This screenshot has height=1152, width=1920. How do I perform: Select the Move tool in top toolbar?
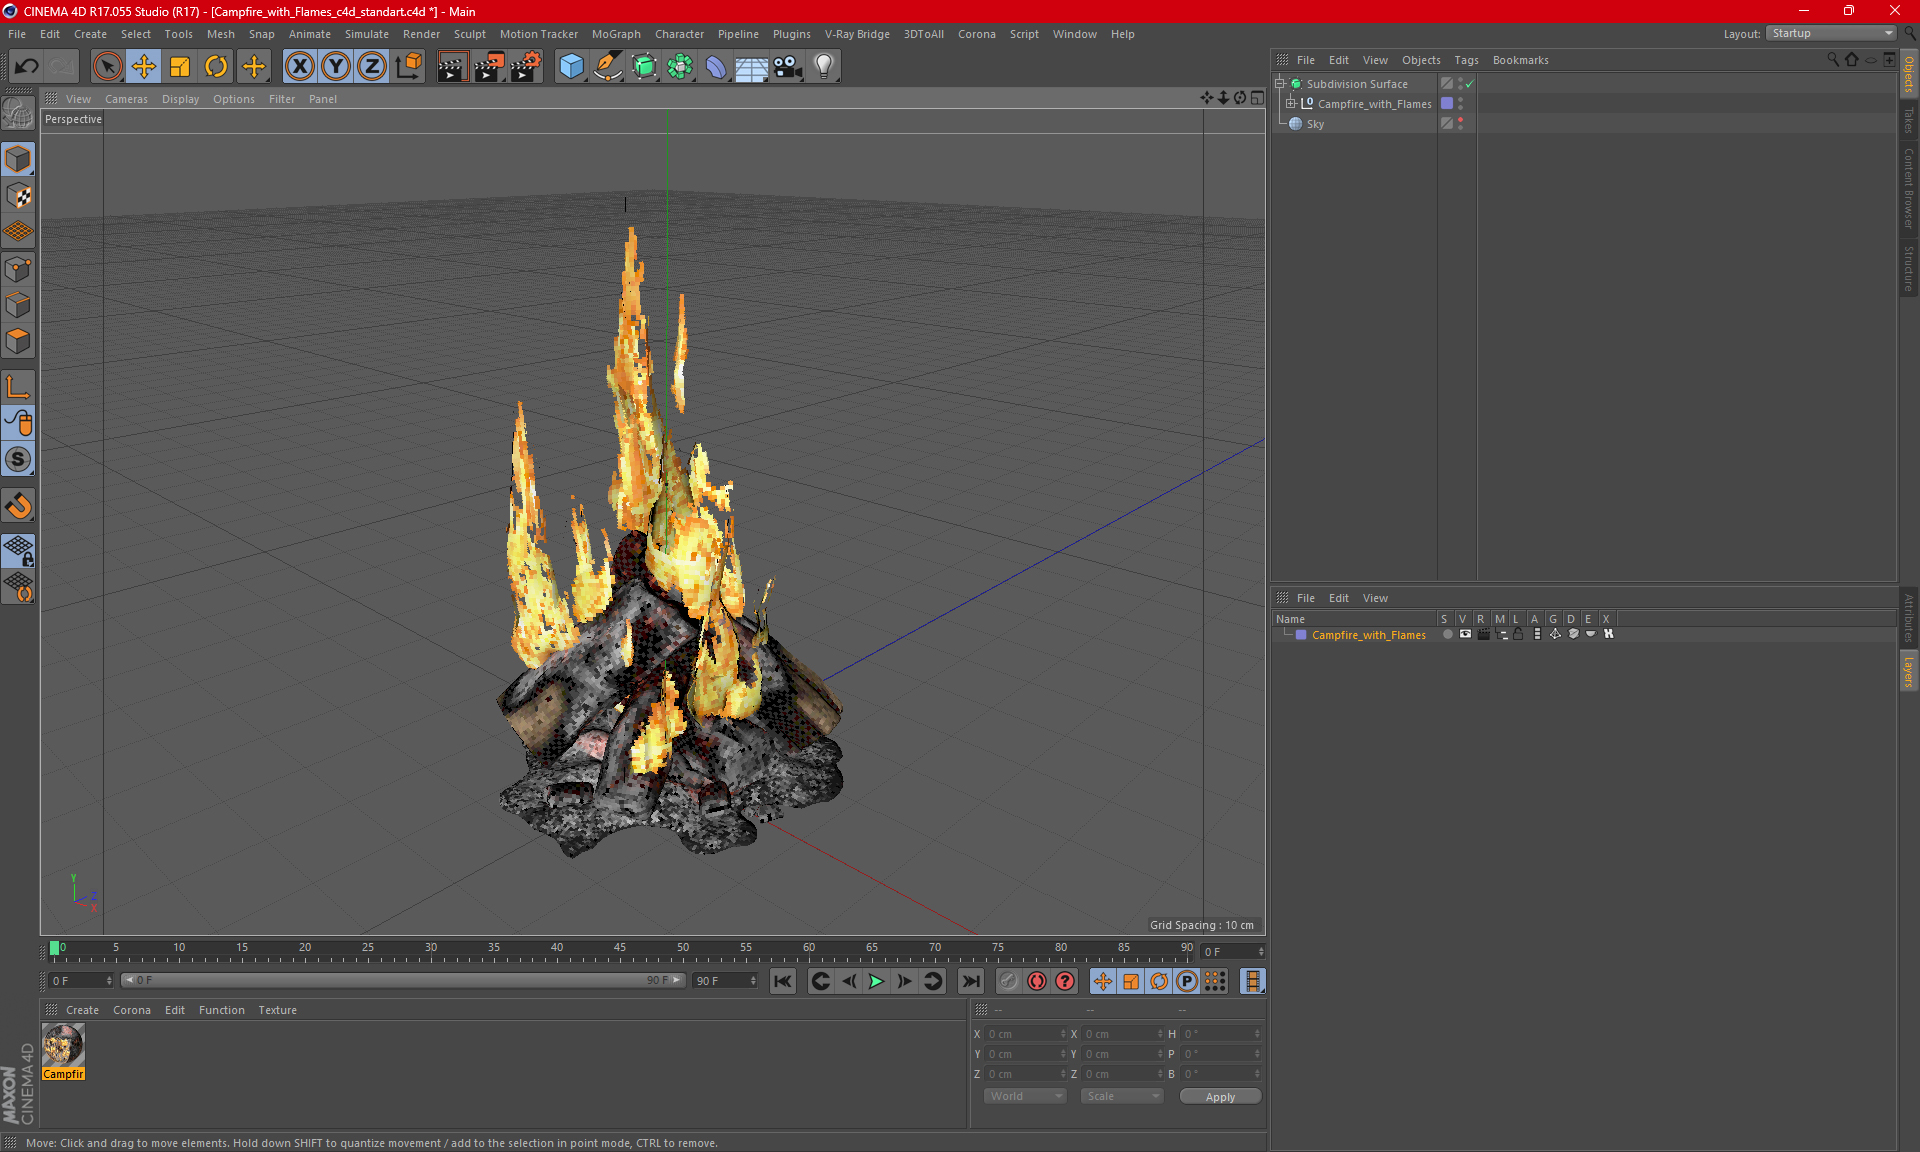pyautogui.click(x=144, y=67)
